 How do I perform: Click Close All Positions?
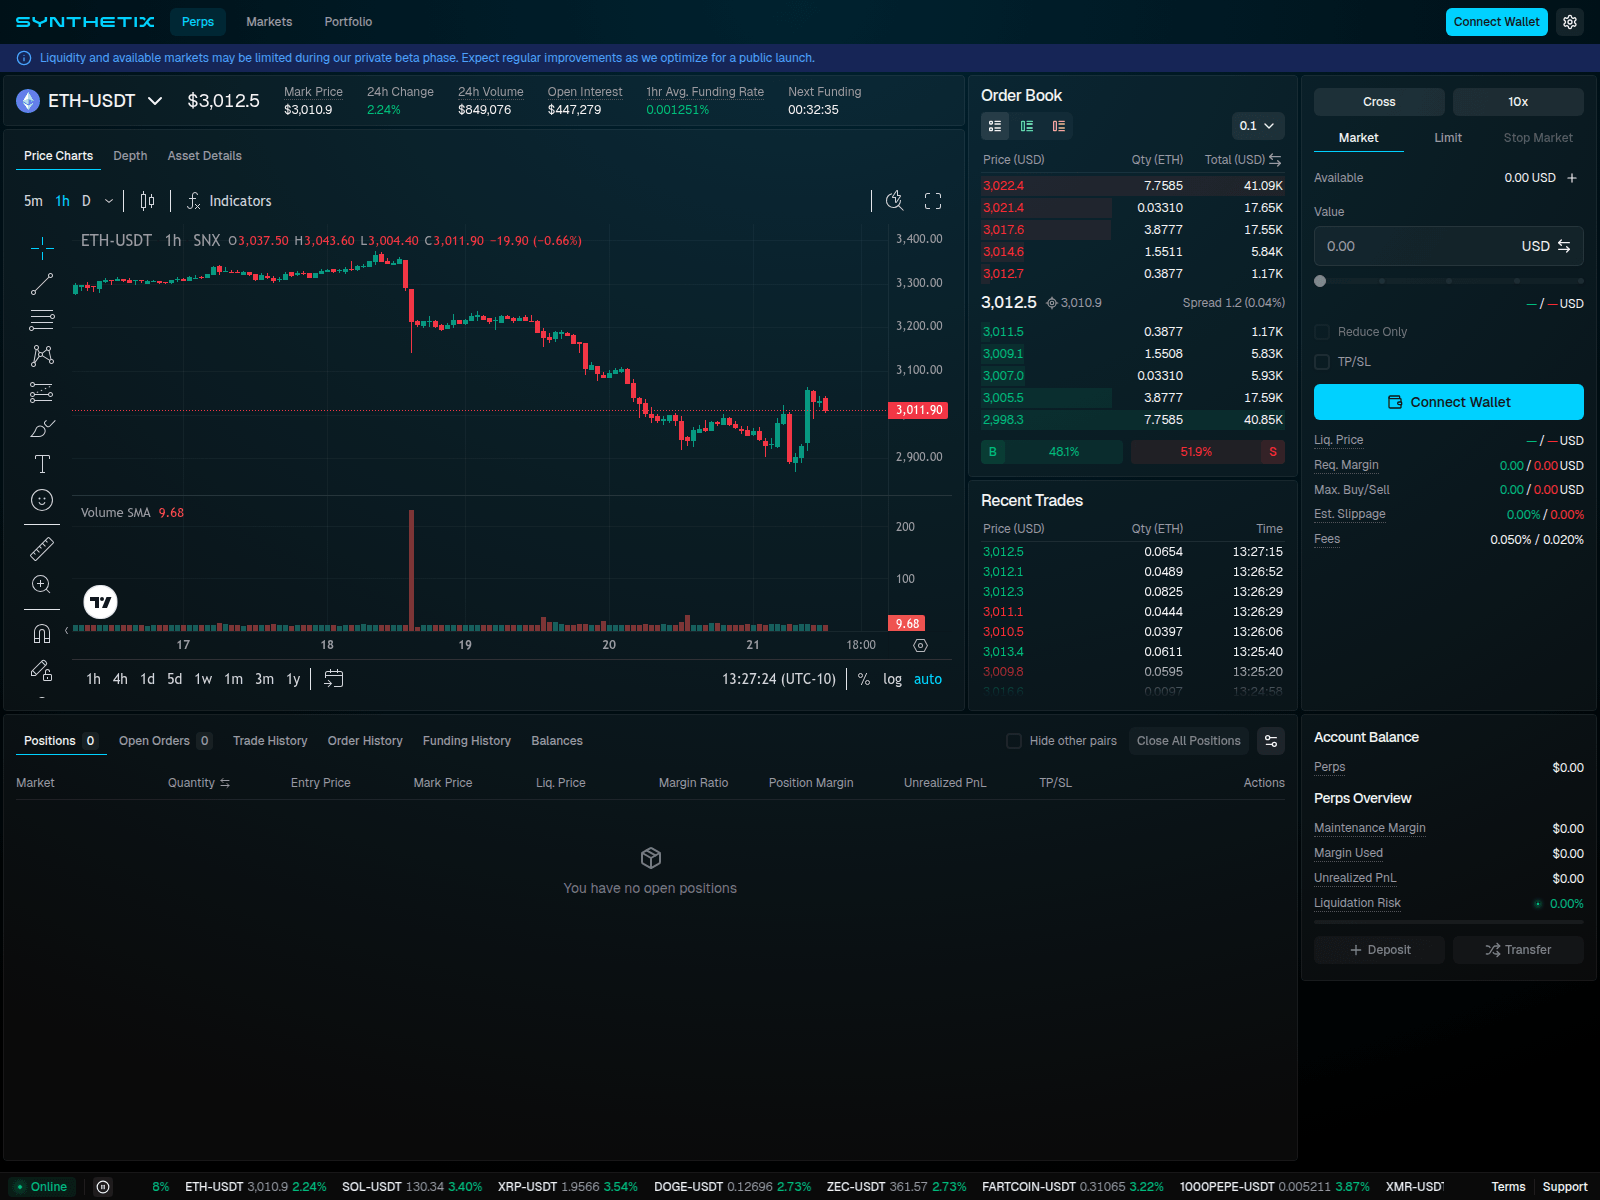pos(1188,741)
